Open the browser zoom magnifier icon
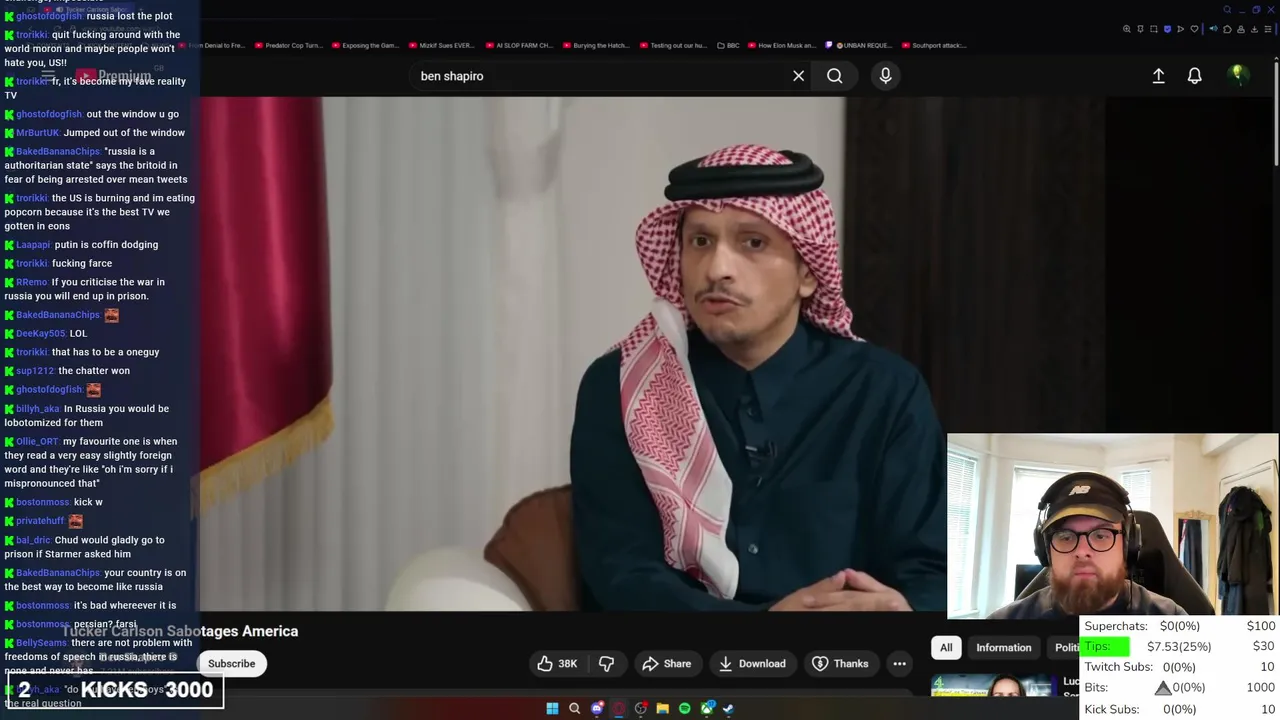The width and height of the screenshot is (1280, 720). coord(1127,29)
